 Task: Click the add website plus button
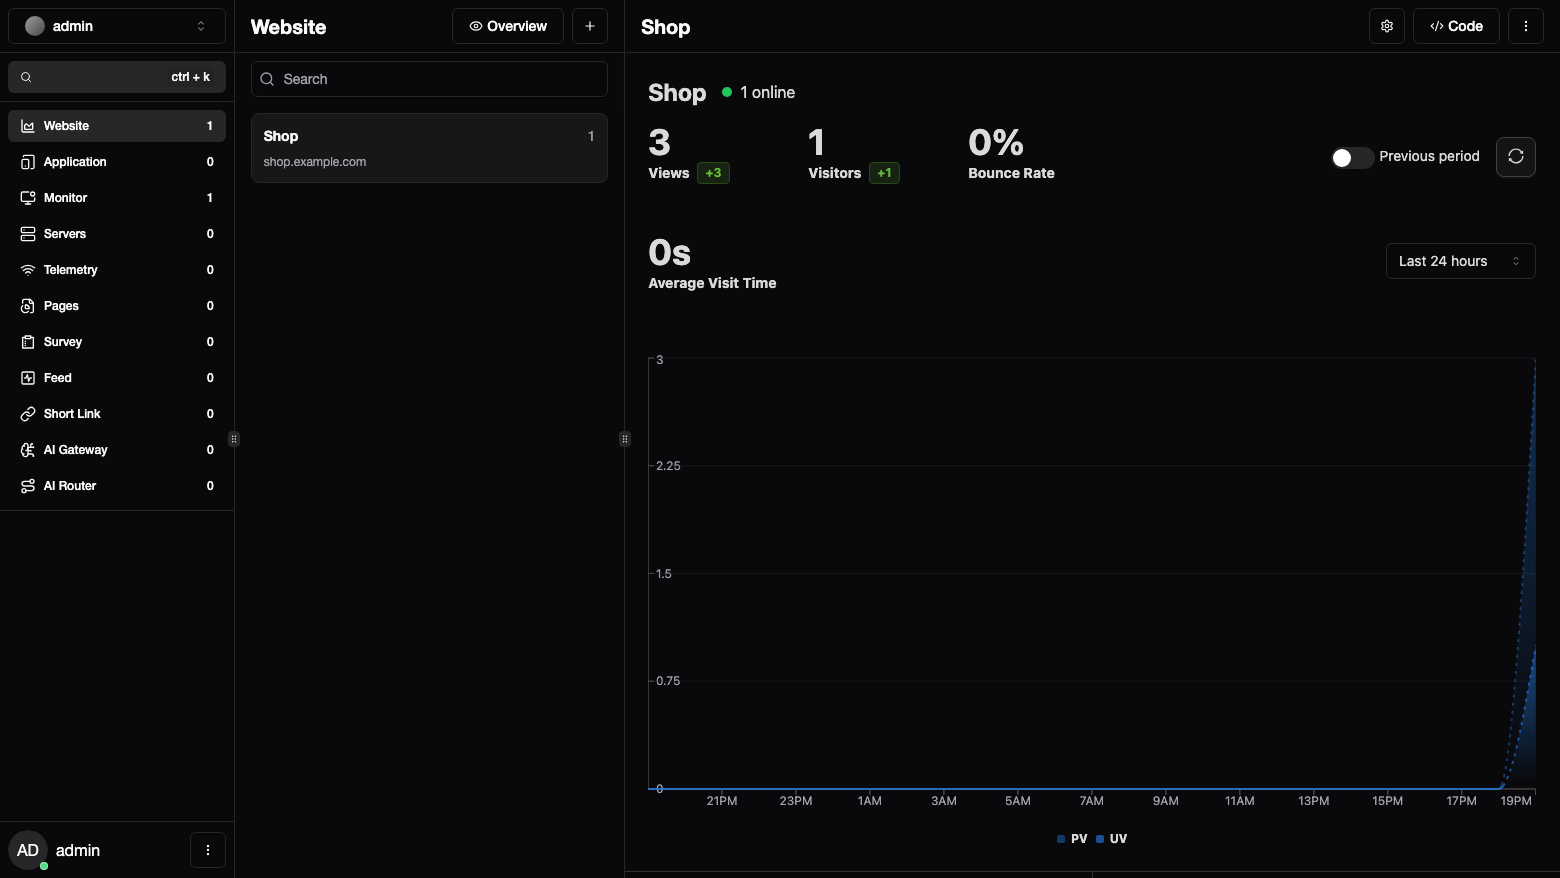[x=590, y=26]
